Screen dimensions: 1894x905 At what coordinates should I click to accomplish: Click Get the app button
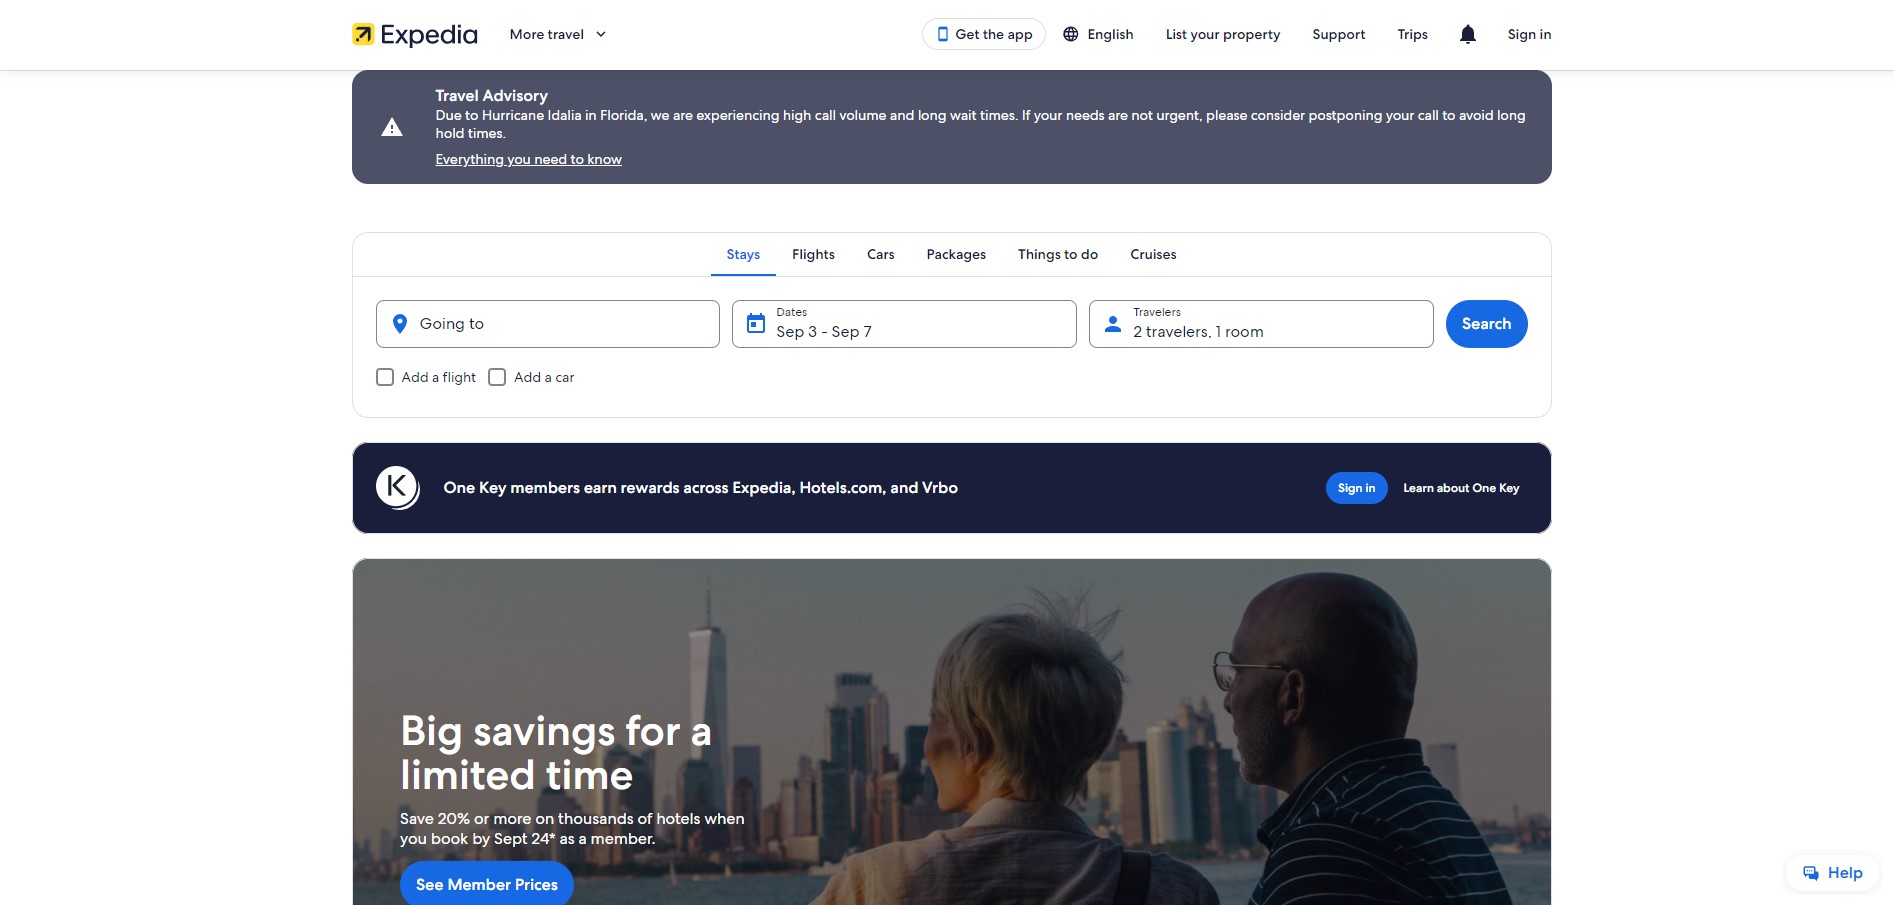point(983,34)
